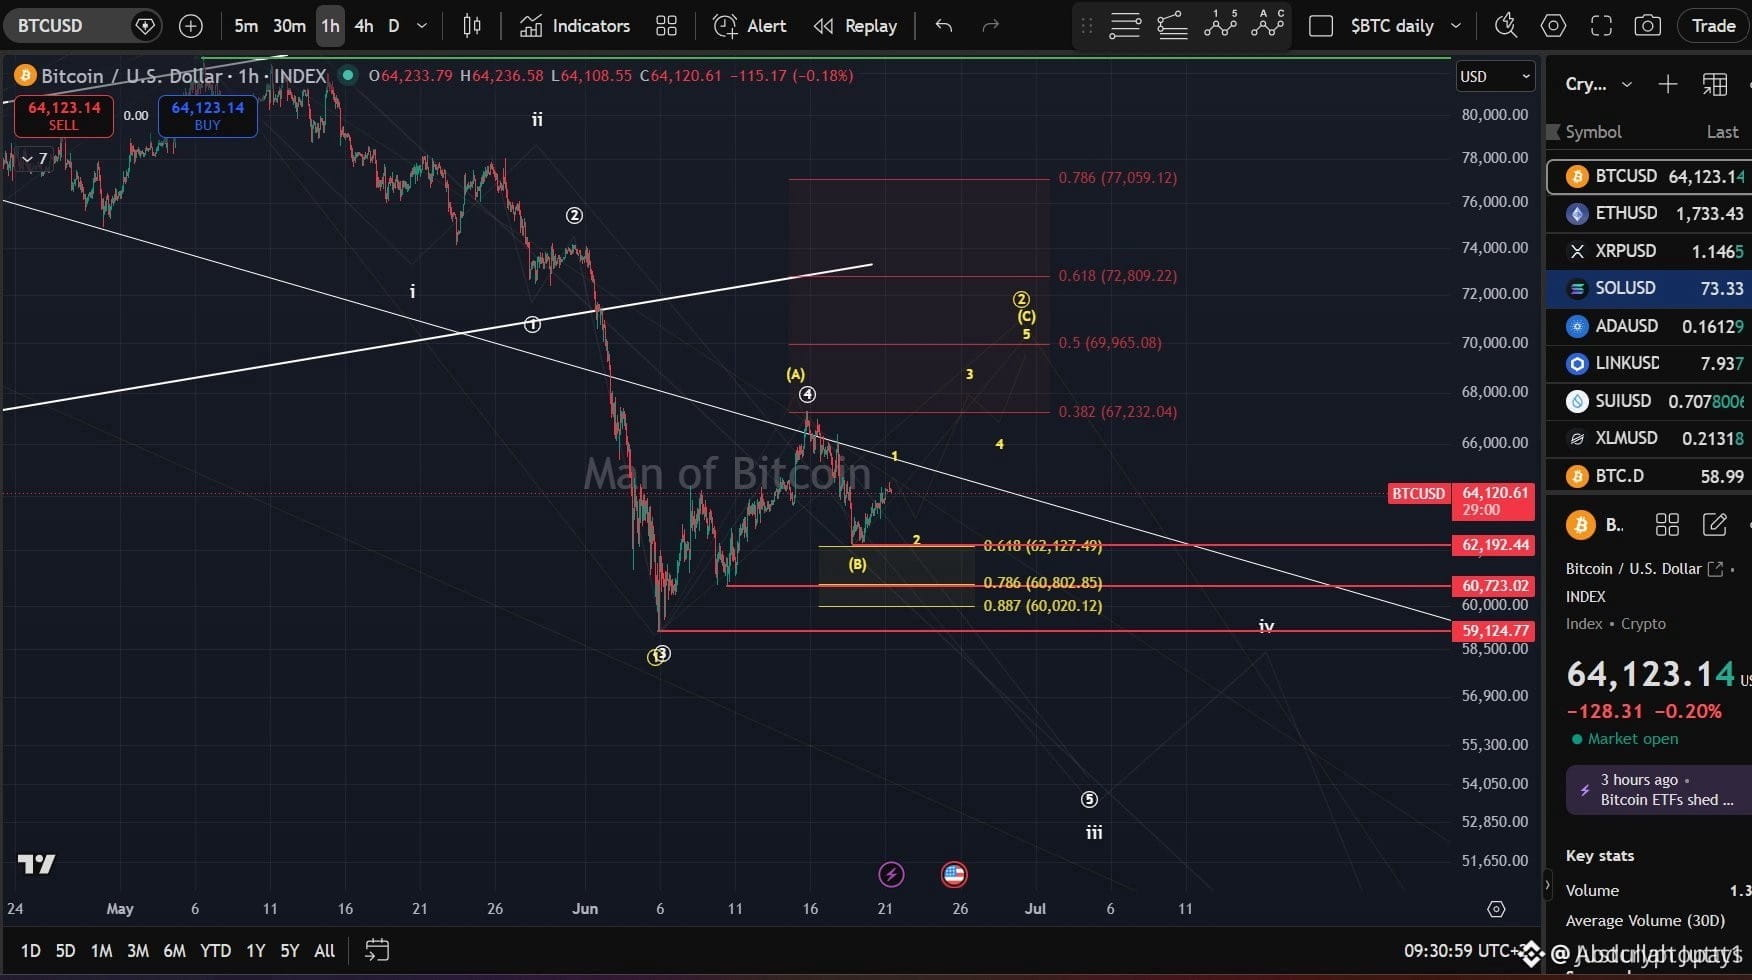The image size is (1752, 980).
Task: Redo the last chart action
Action: (991, 26)
